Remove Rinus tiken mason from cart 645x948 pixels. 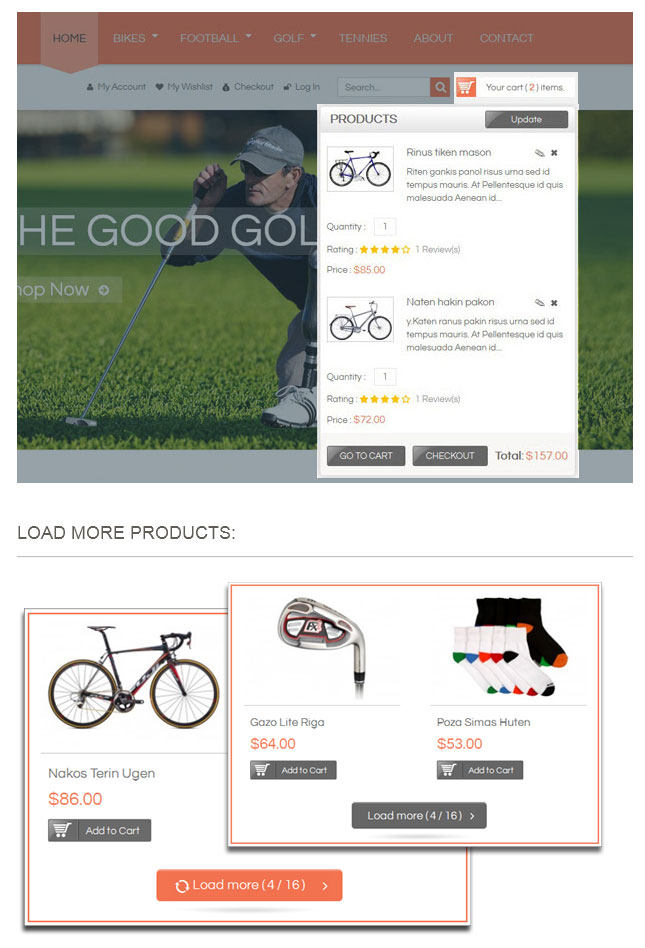[554, 153]
